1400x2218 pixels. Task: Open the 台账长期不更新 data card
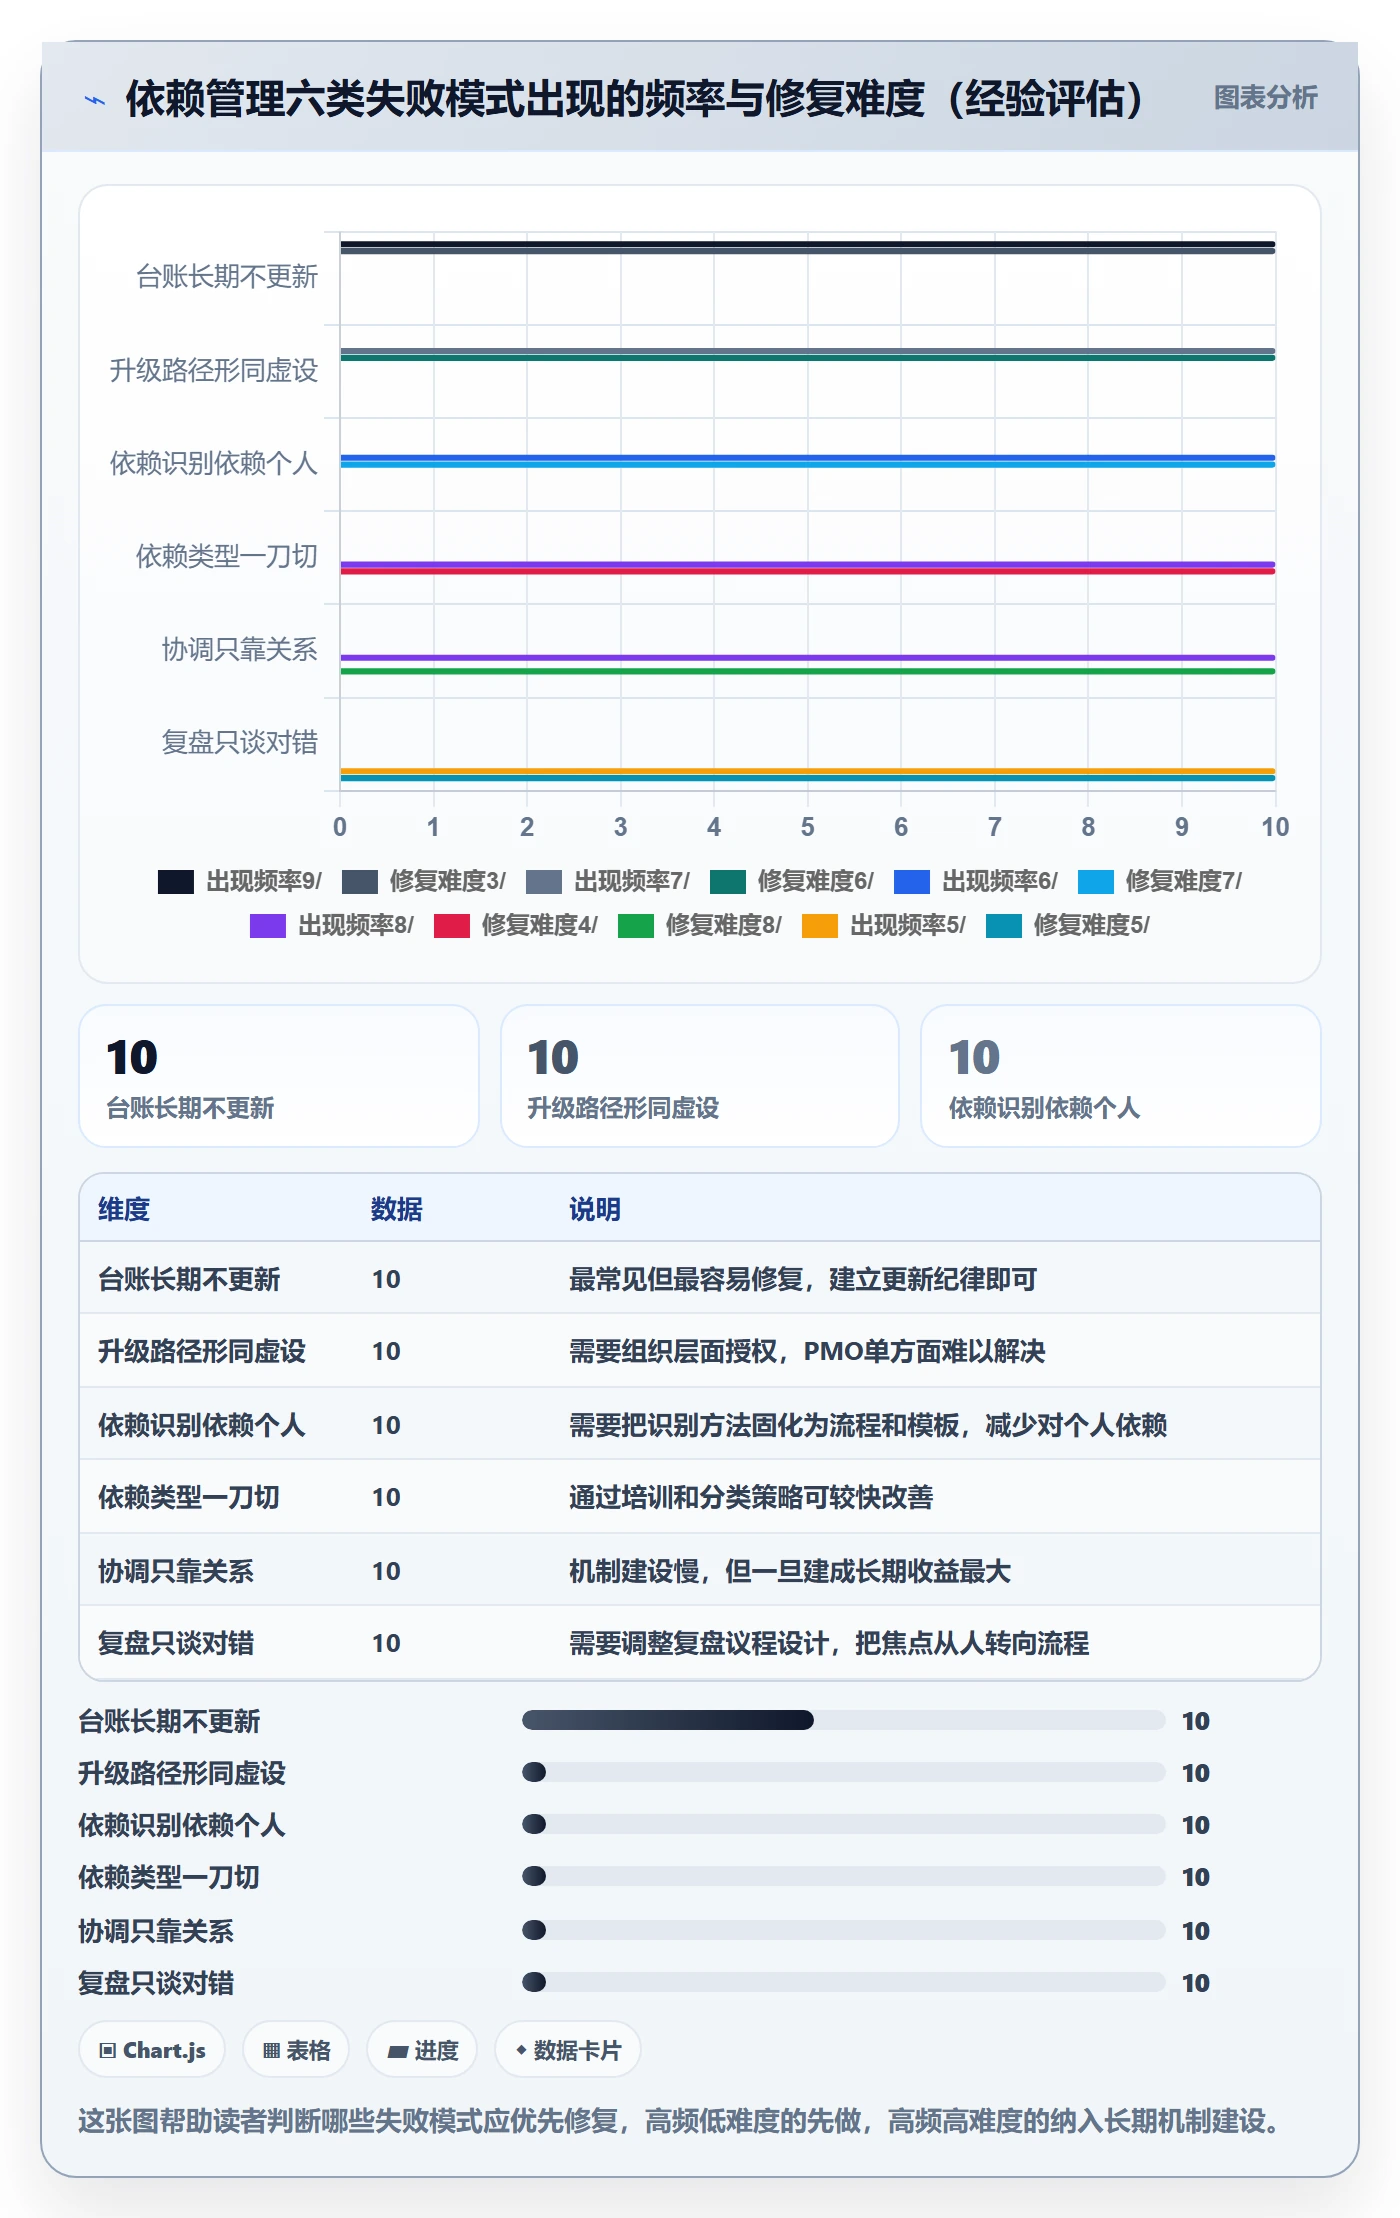(279, 1076)
